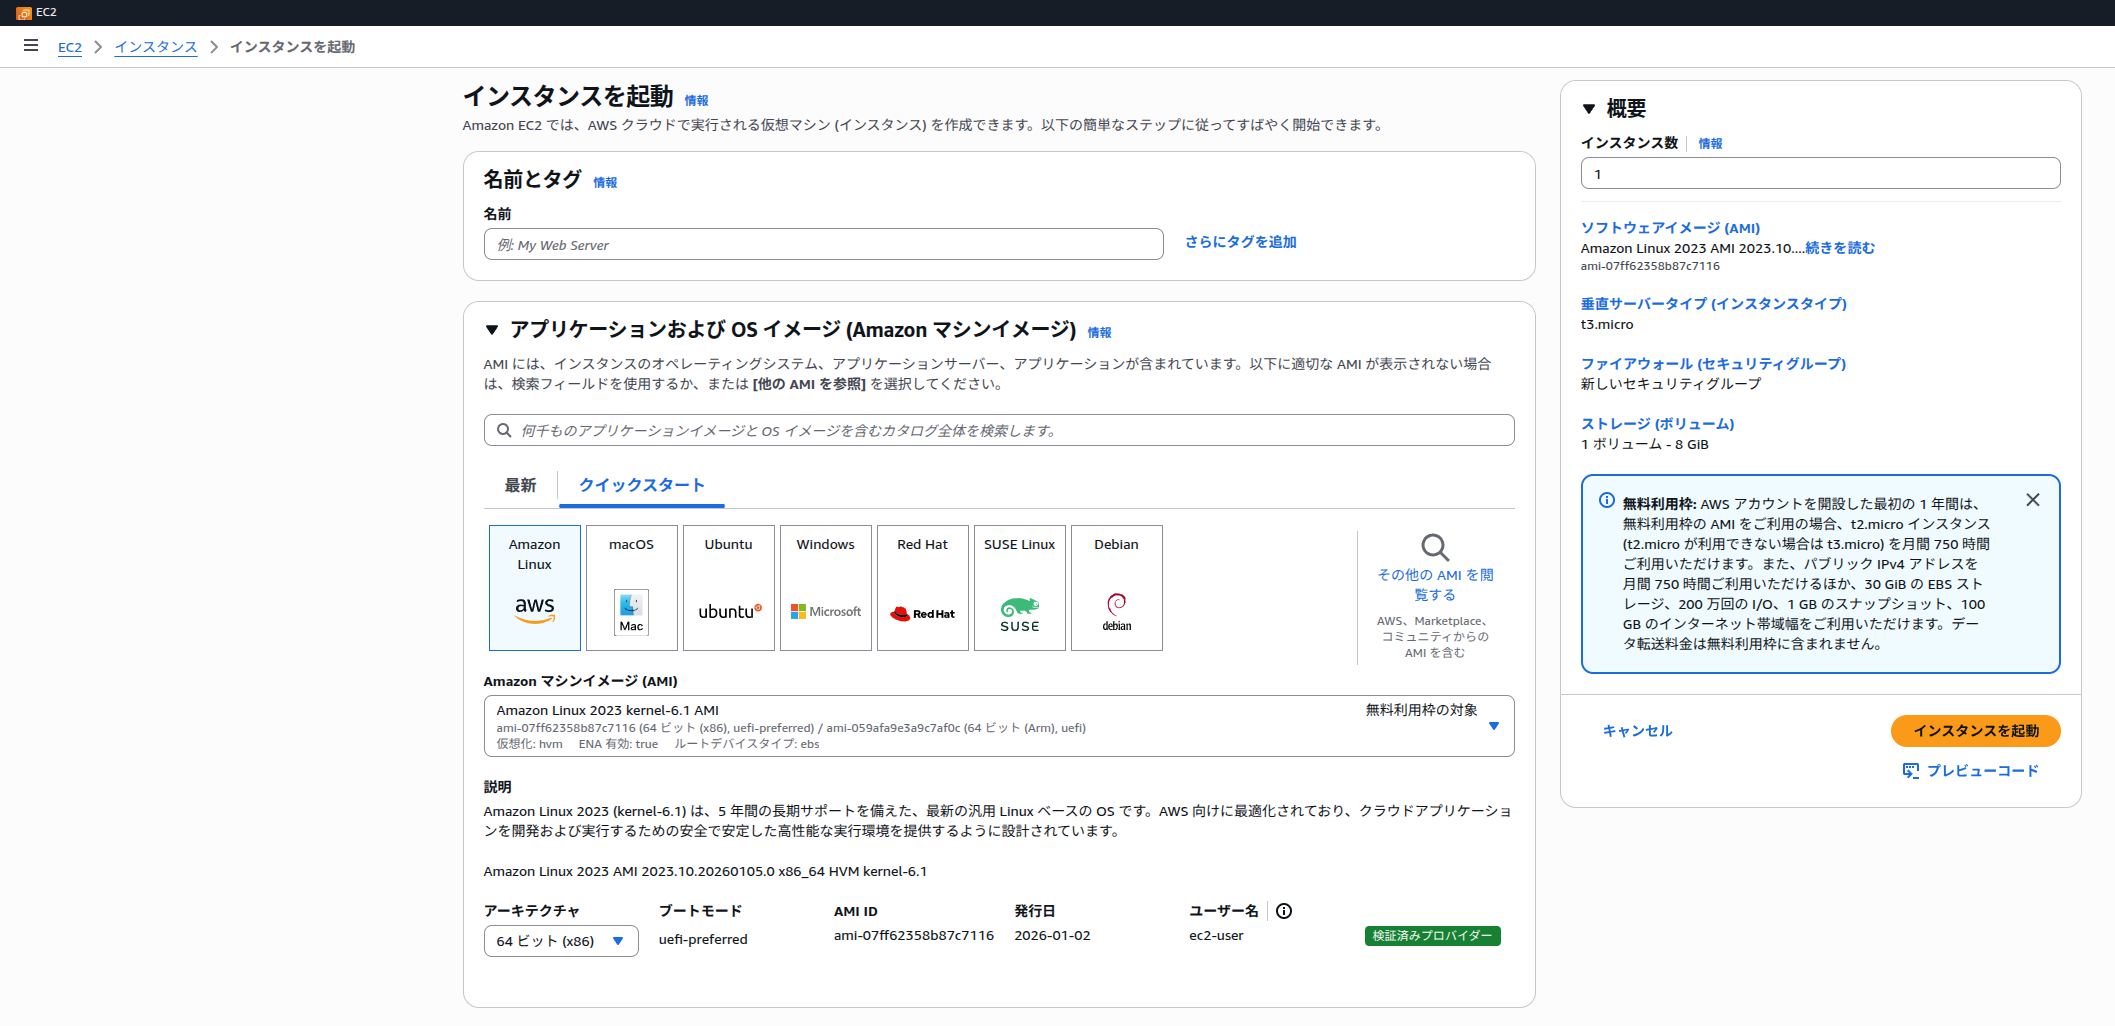
Task: Click その他の AMI を閲覧する link
Action: click(1435, 585)
